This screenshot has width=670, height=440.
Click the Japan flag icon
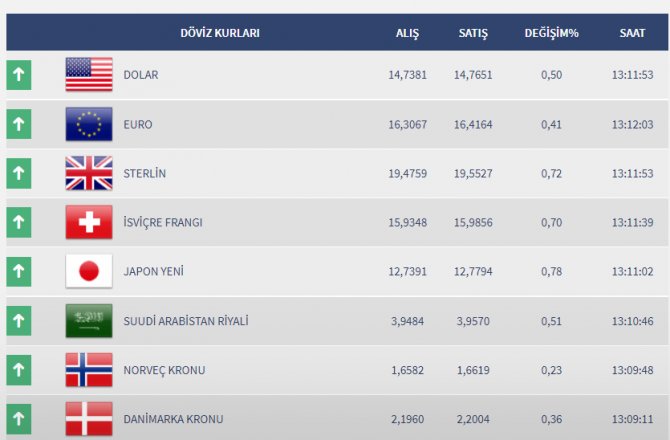pos(89,271)
